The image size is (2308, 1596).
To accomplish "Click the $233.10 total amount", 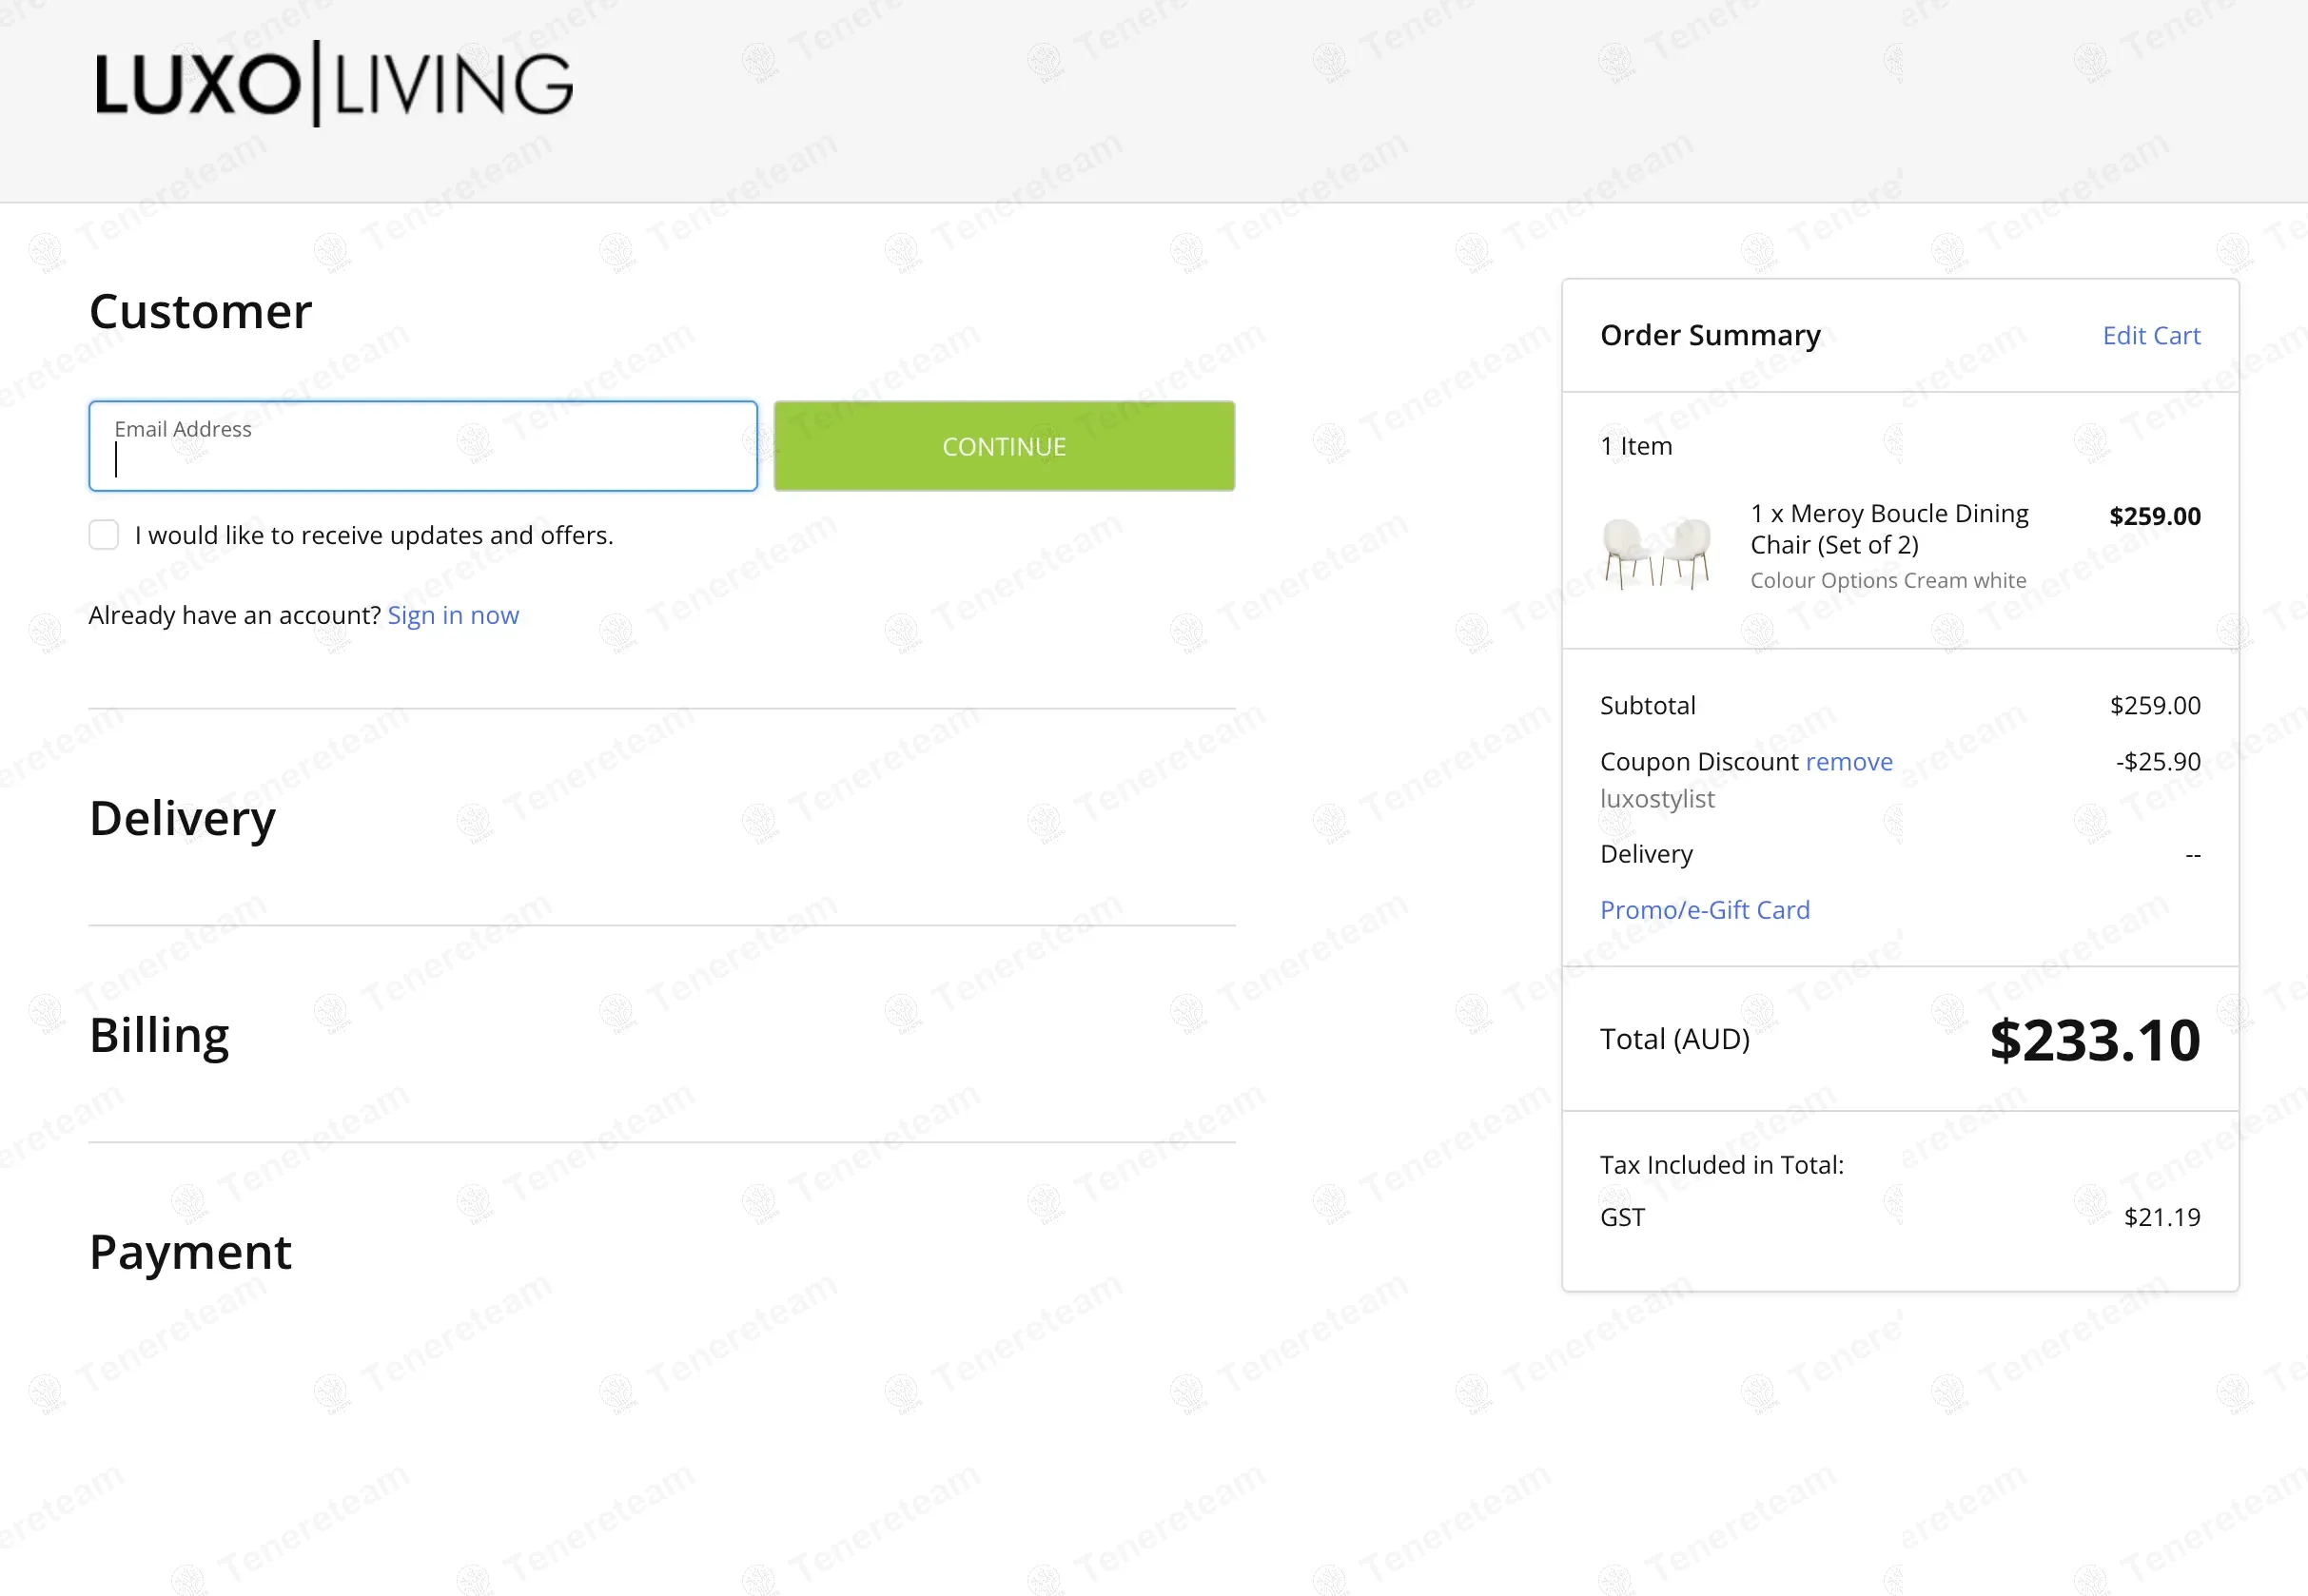I will (2095, 1040).
